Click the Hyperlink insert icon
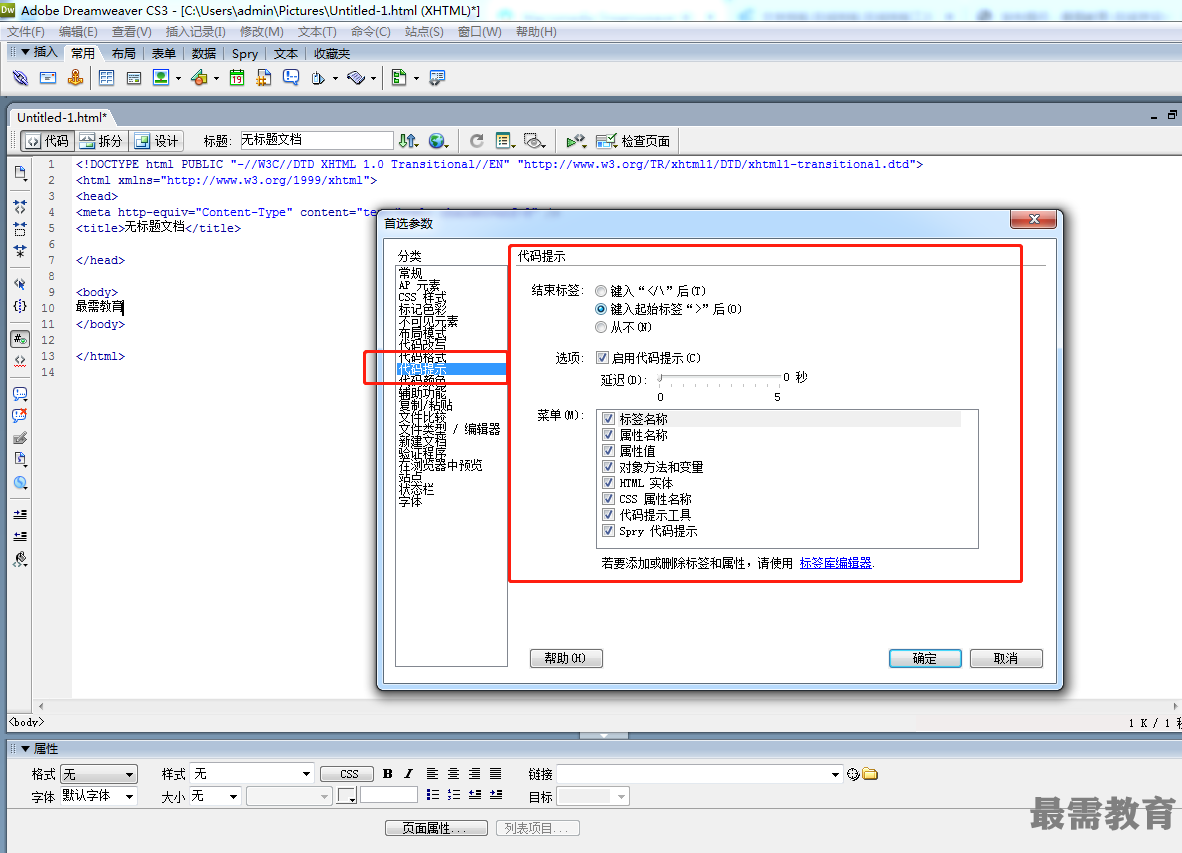Viewport: 1182px width, 853px height. (x=20, y=78)
